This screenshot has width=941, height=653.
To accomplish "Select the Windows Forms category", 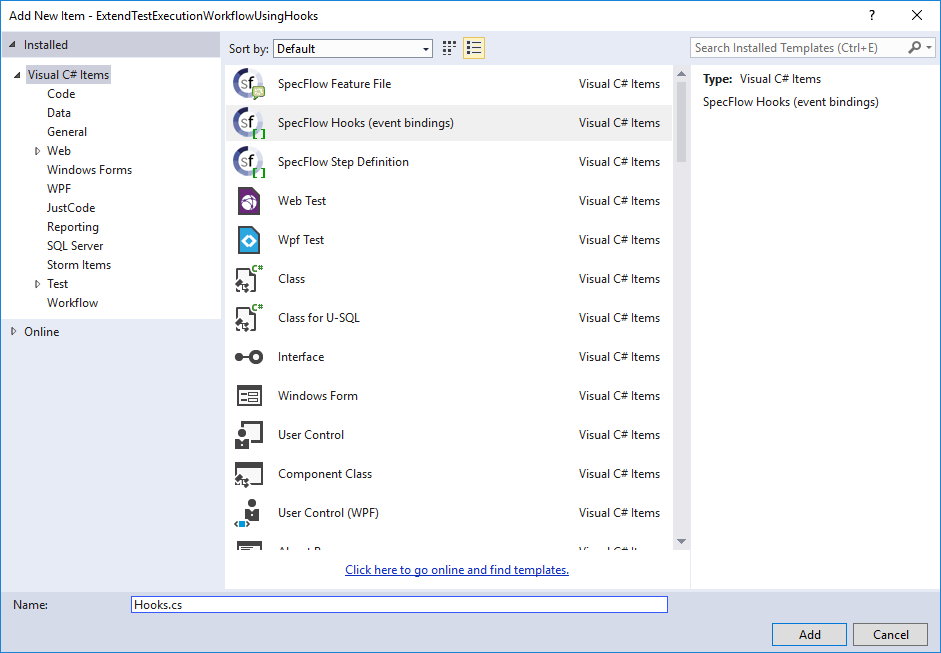I will (89, 169).
